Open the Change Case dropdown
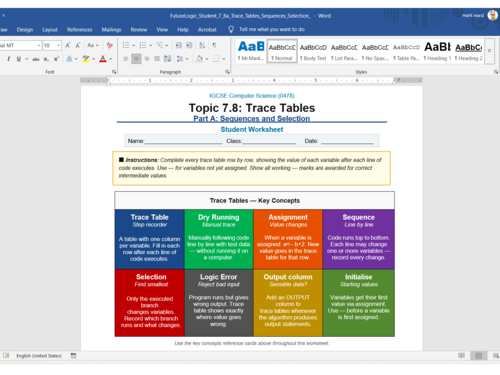This screenshot has width=500, height=375. point(93,45)
